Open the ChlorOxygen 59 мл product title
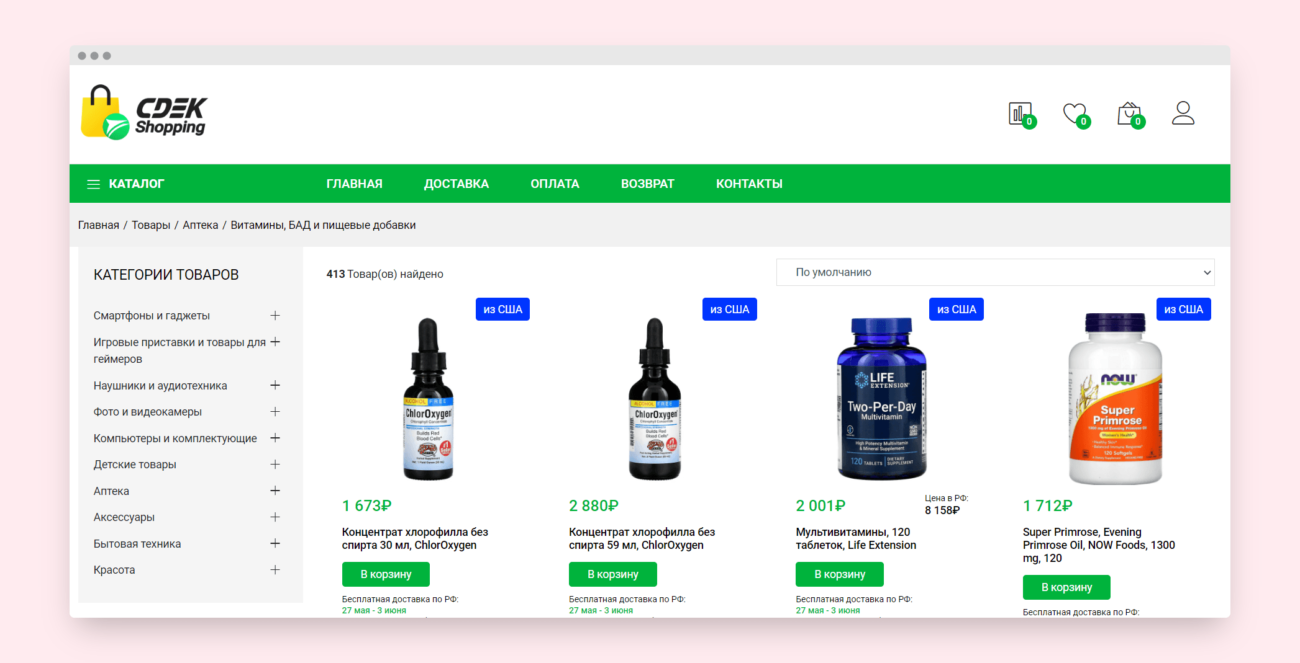Screen dimensions: 1300x663 642,538
